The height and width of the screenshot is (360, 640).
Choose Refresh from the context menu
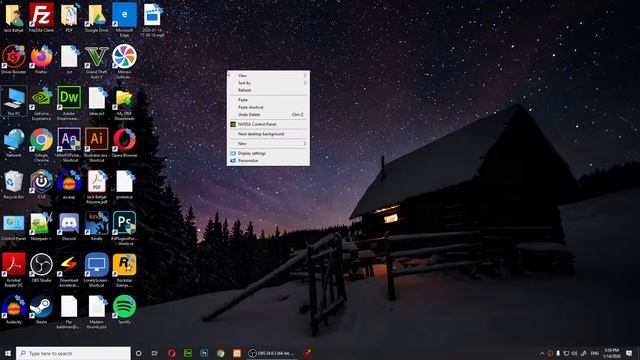[x=268, y=90]
